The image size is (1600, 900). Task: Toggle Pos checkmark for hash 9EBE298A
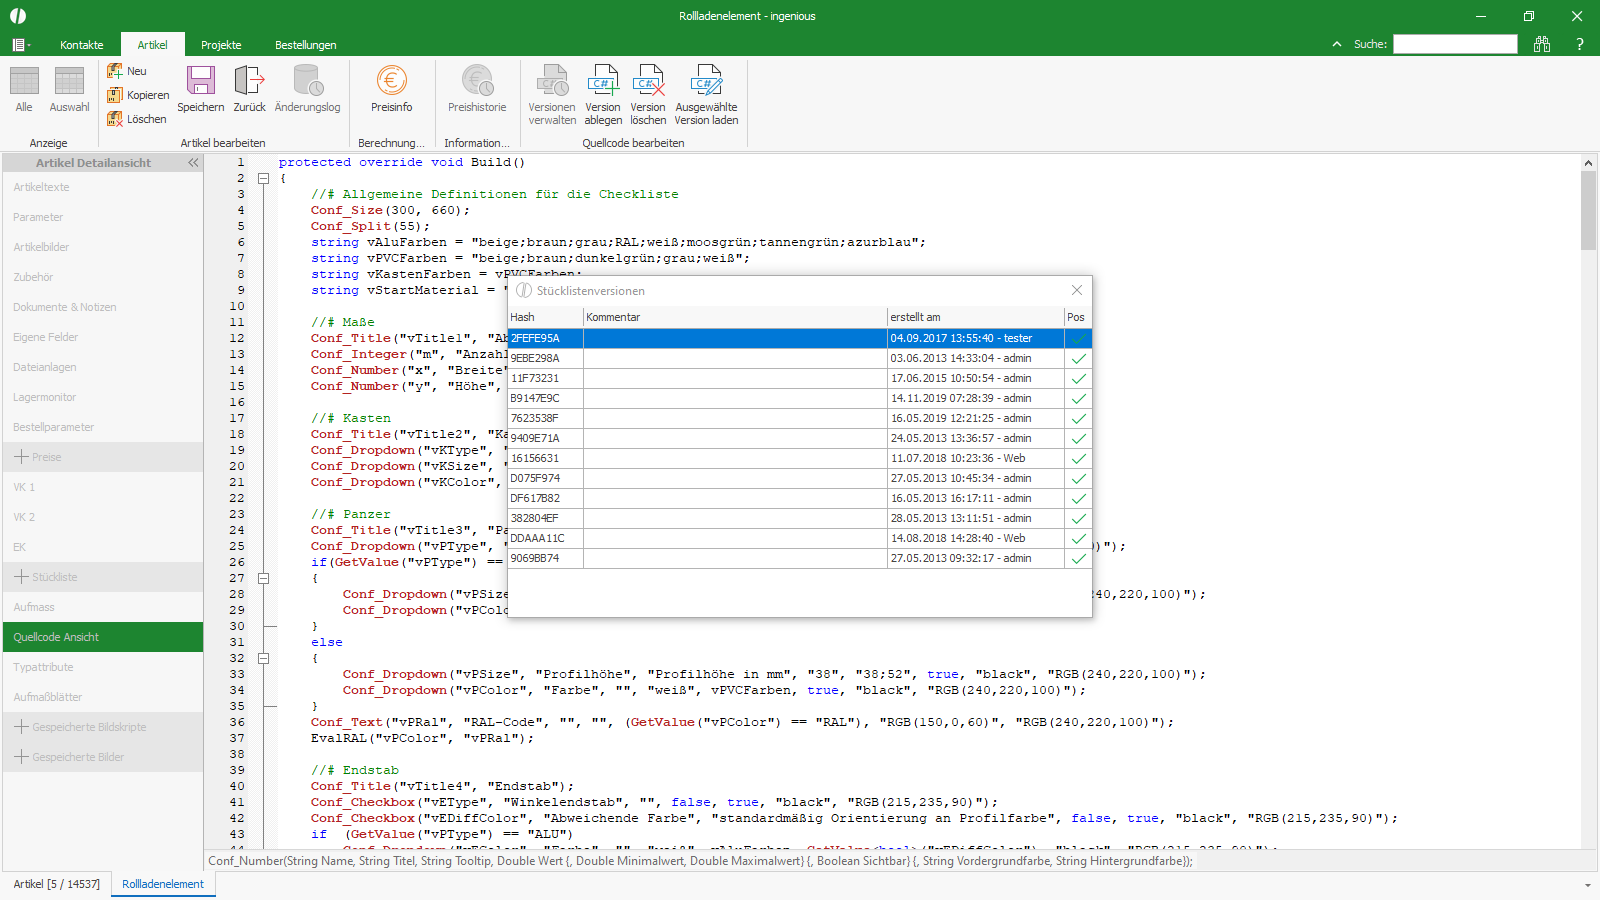[1078, 358]
